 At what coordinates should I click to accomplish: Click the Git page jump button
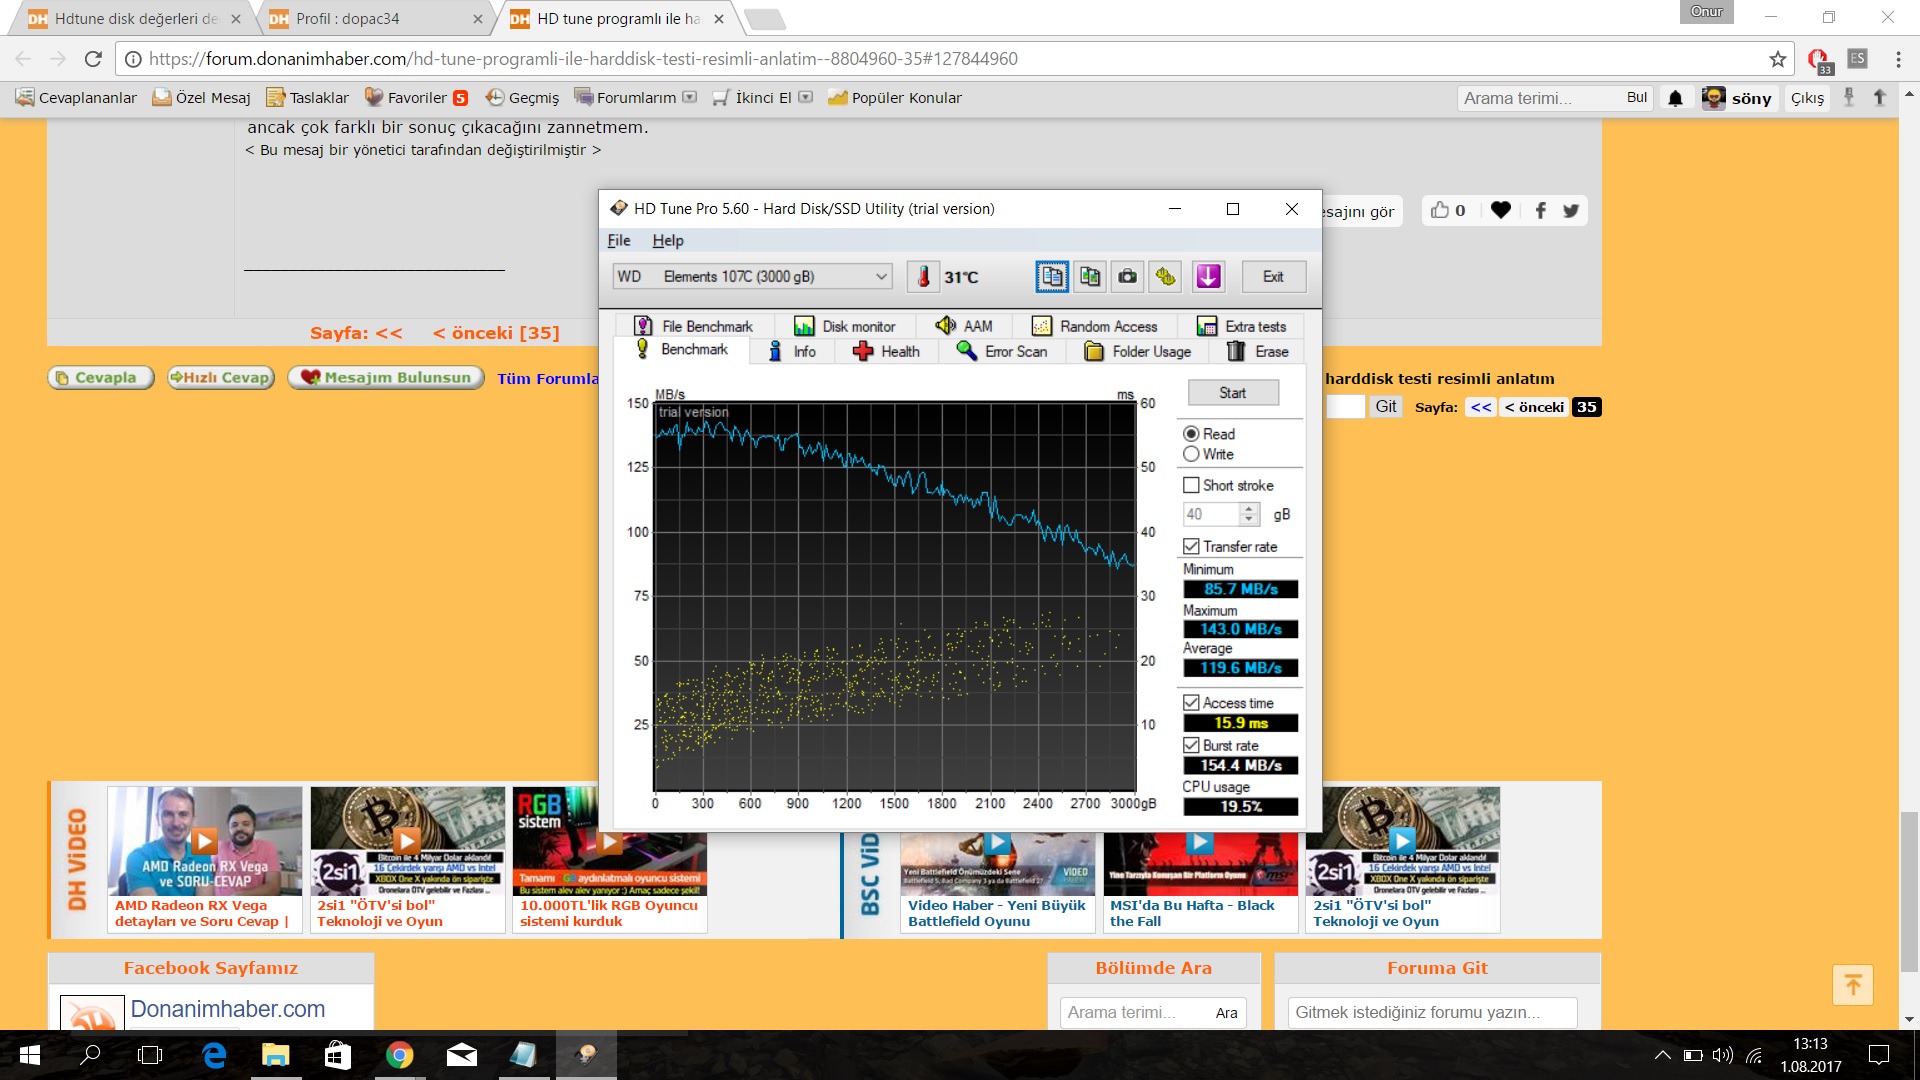click(x=1385, y=406)
